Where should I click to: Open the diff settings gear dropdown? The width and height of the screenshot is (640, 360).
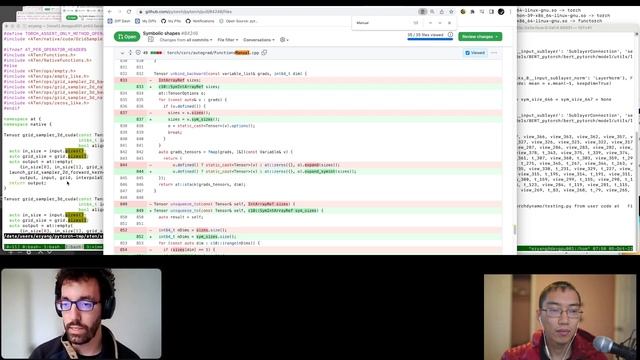tap(284, 40)
